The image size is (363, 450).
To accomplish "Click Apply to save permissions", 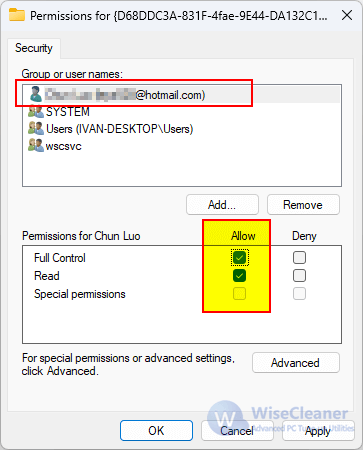I will (x=318, y=431).
